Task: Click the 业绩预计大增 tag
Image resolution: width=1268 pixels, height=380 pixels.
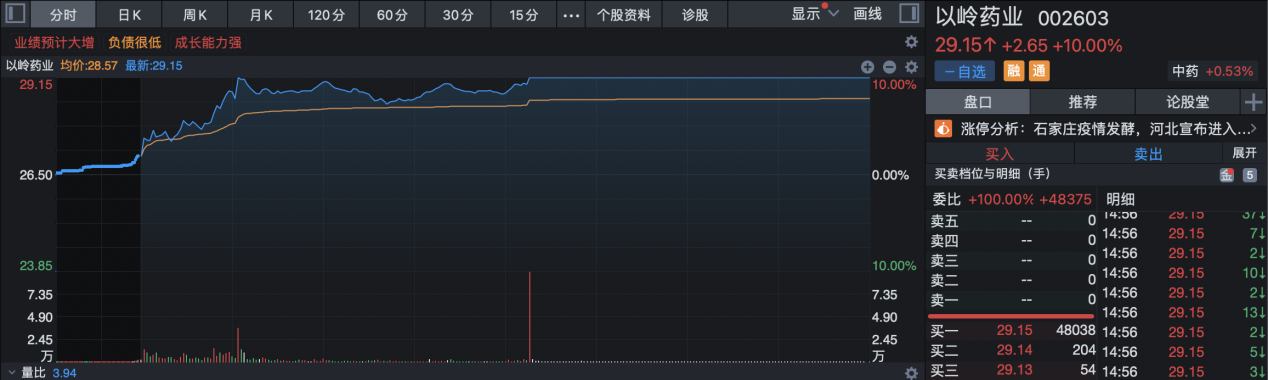Action: (55, 43)
